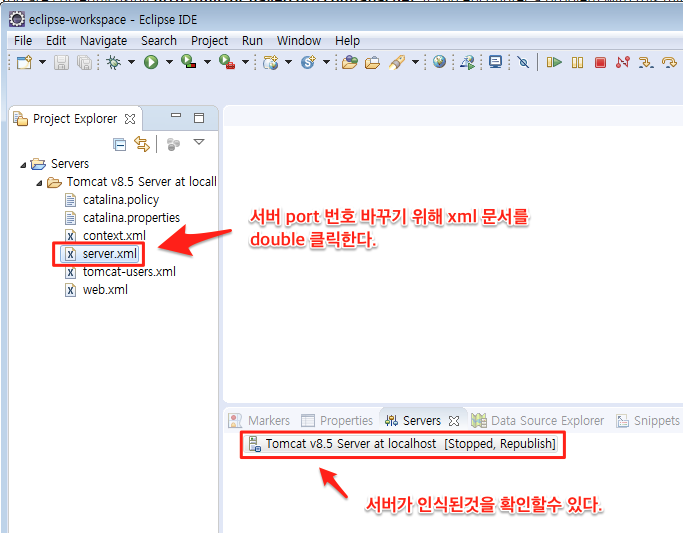Click the Focus on Active Task icon in Project Explorer

(173, 144)
